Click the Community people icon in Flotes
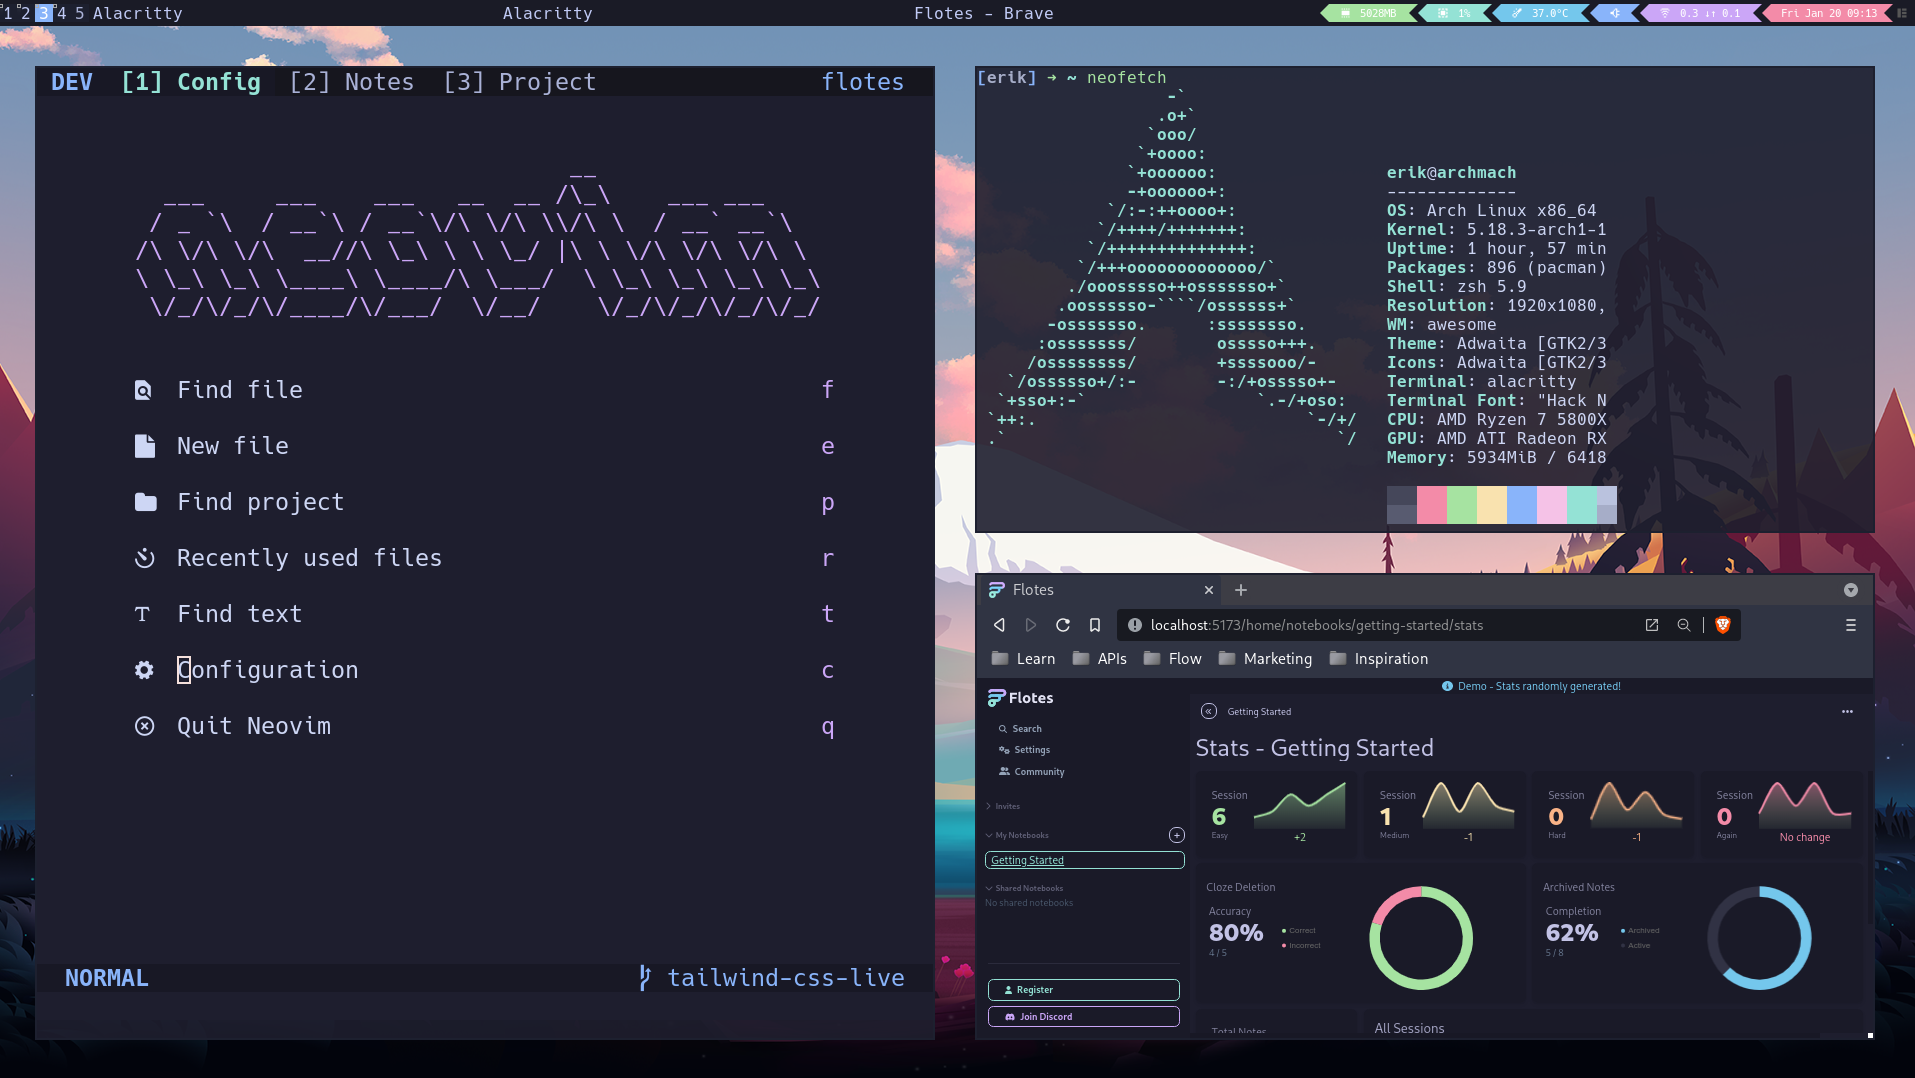 pyautogui.click(x=1005, y=771)
